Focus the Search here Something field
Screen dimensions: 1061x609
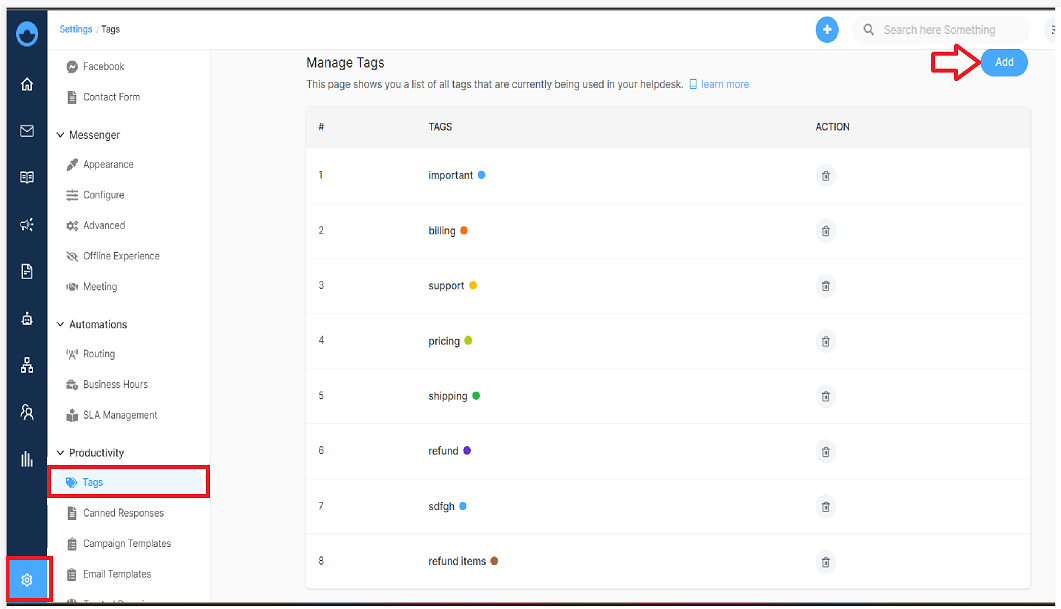click(941, 30)
